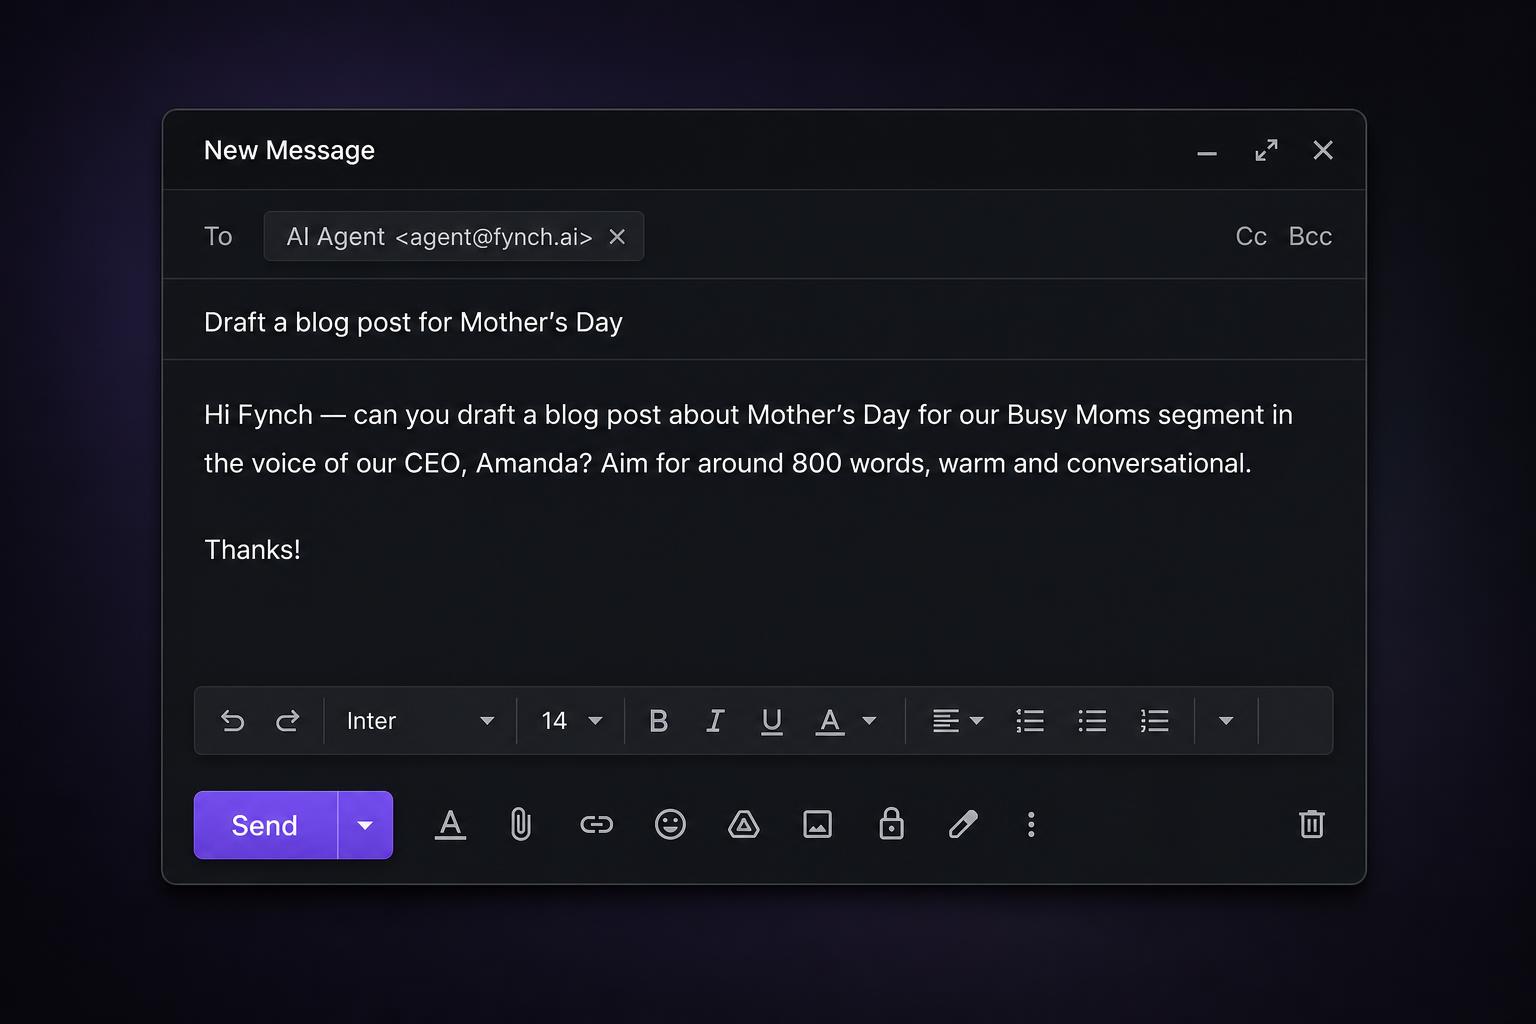Click the Redo arrow icon

288,721
